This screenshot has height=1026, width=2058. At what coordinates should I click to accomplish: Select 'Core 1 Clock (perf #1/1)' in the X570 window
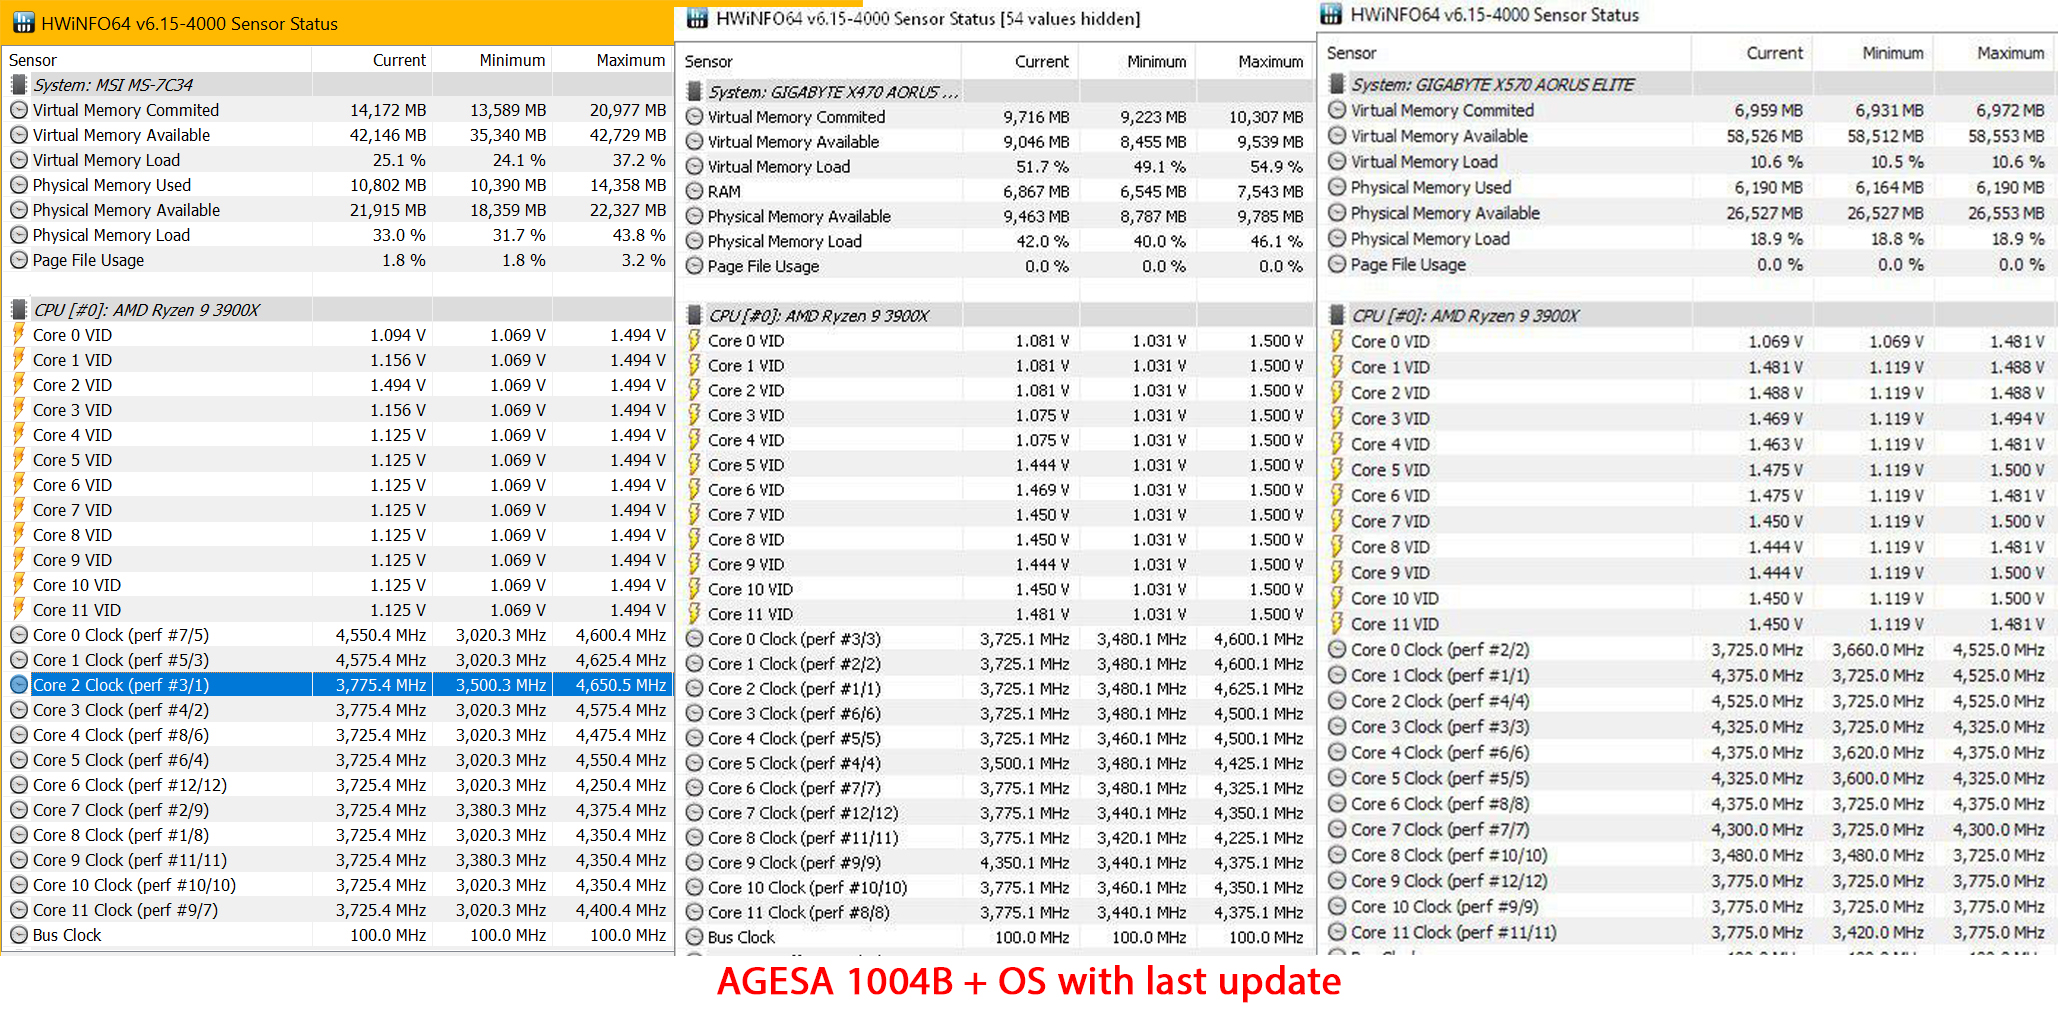pos(1688,675)
